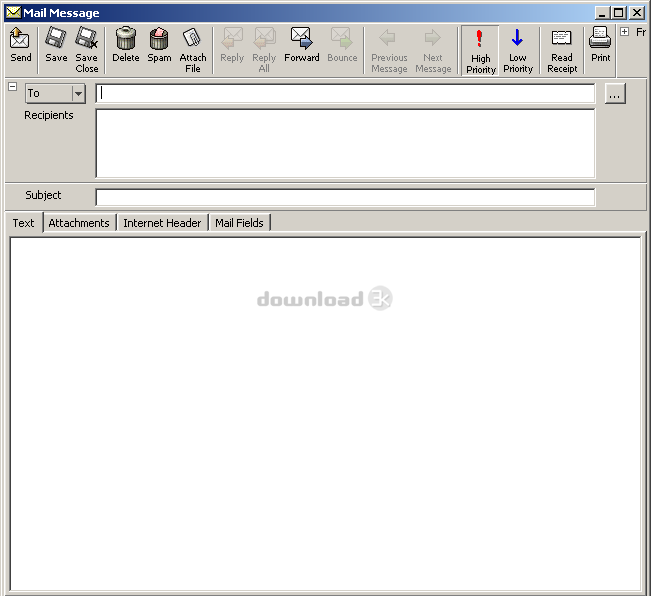The width and height of the screenshot is (651, 596).
Task: Focus the Subject input field
Action: 345,197
